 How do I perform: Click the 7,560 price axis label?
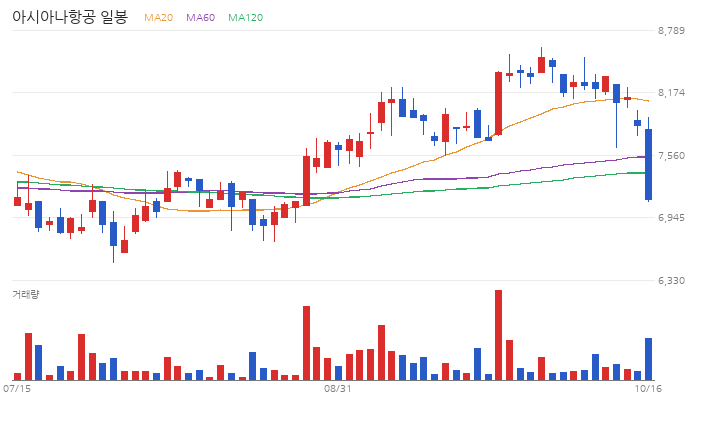click(x=671, y=155)
